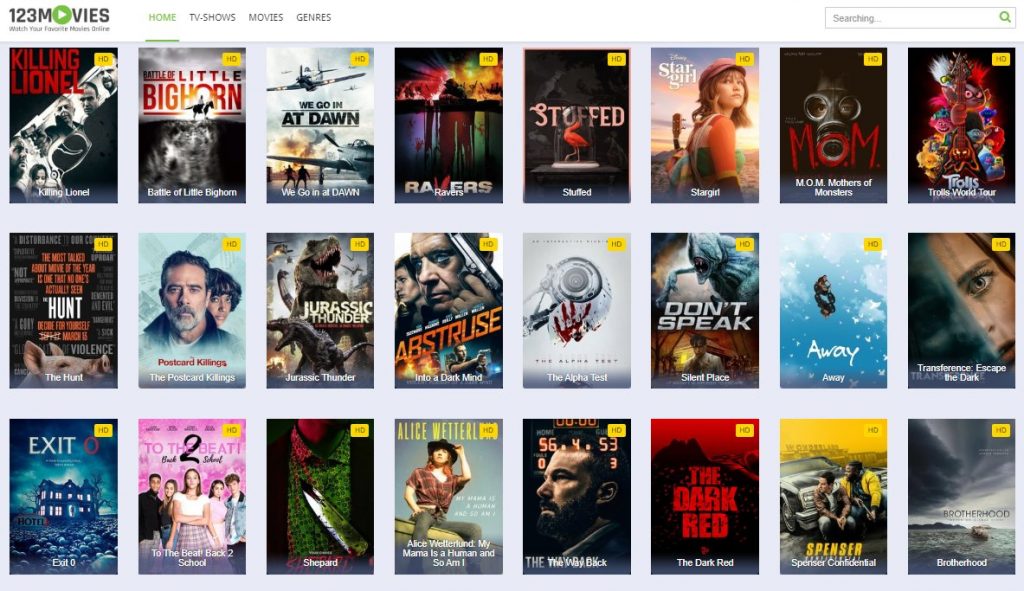Open The Alpha Test movie poster

[x=577, y=311]
